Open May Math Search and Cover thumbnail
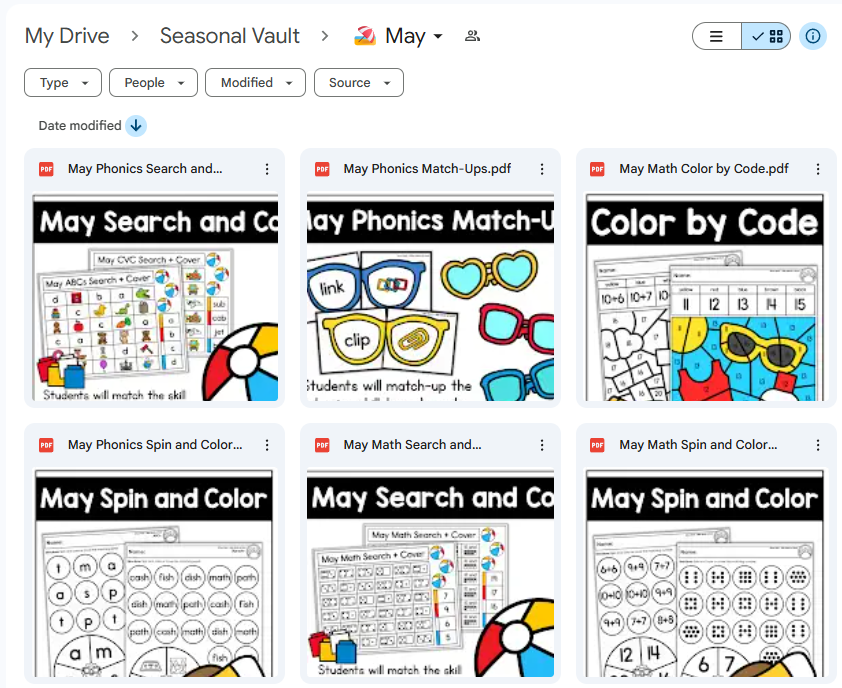The width and height of the screenshot is (842, 688). click(430, 572)
